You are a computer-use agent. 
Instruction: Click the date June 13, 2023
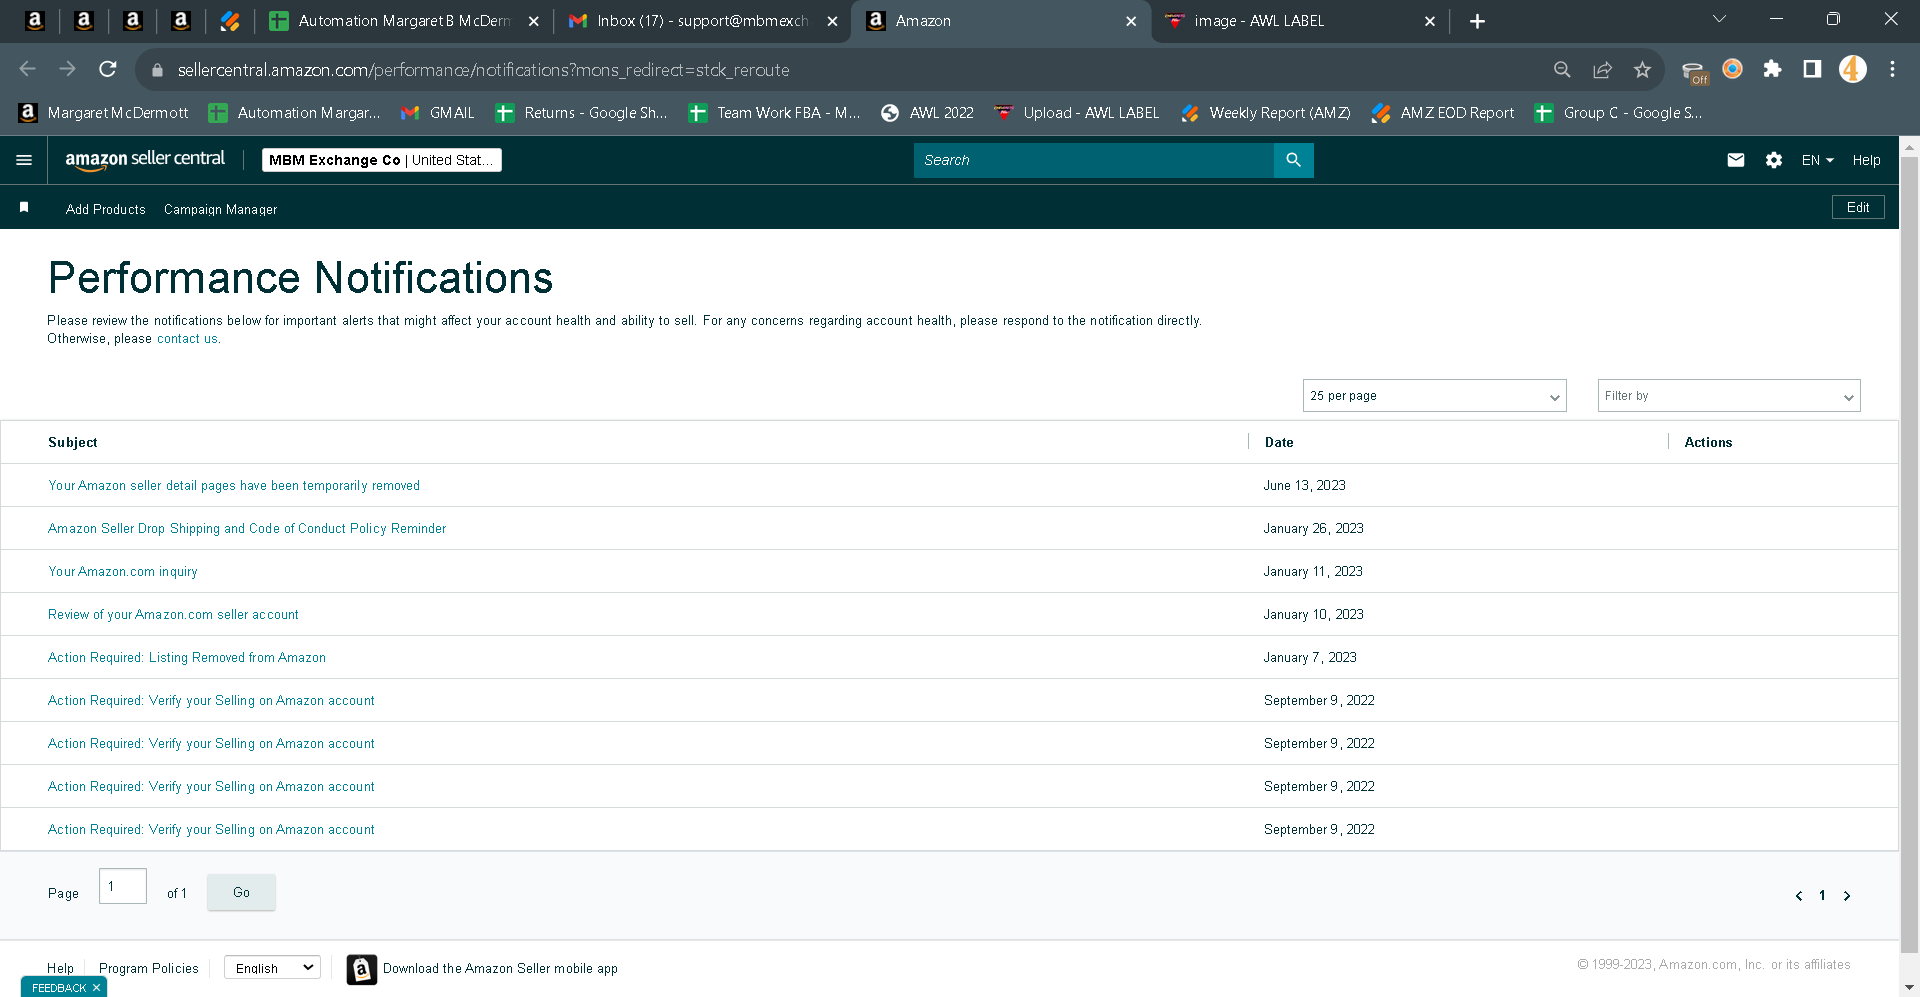coord(1305,486)
